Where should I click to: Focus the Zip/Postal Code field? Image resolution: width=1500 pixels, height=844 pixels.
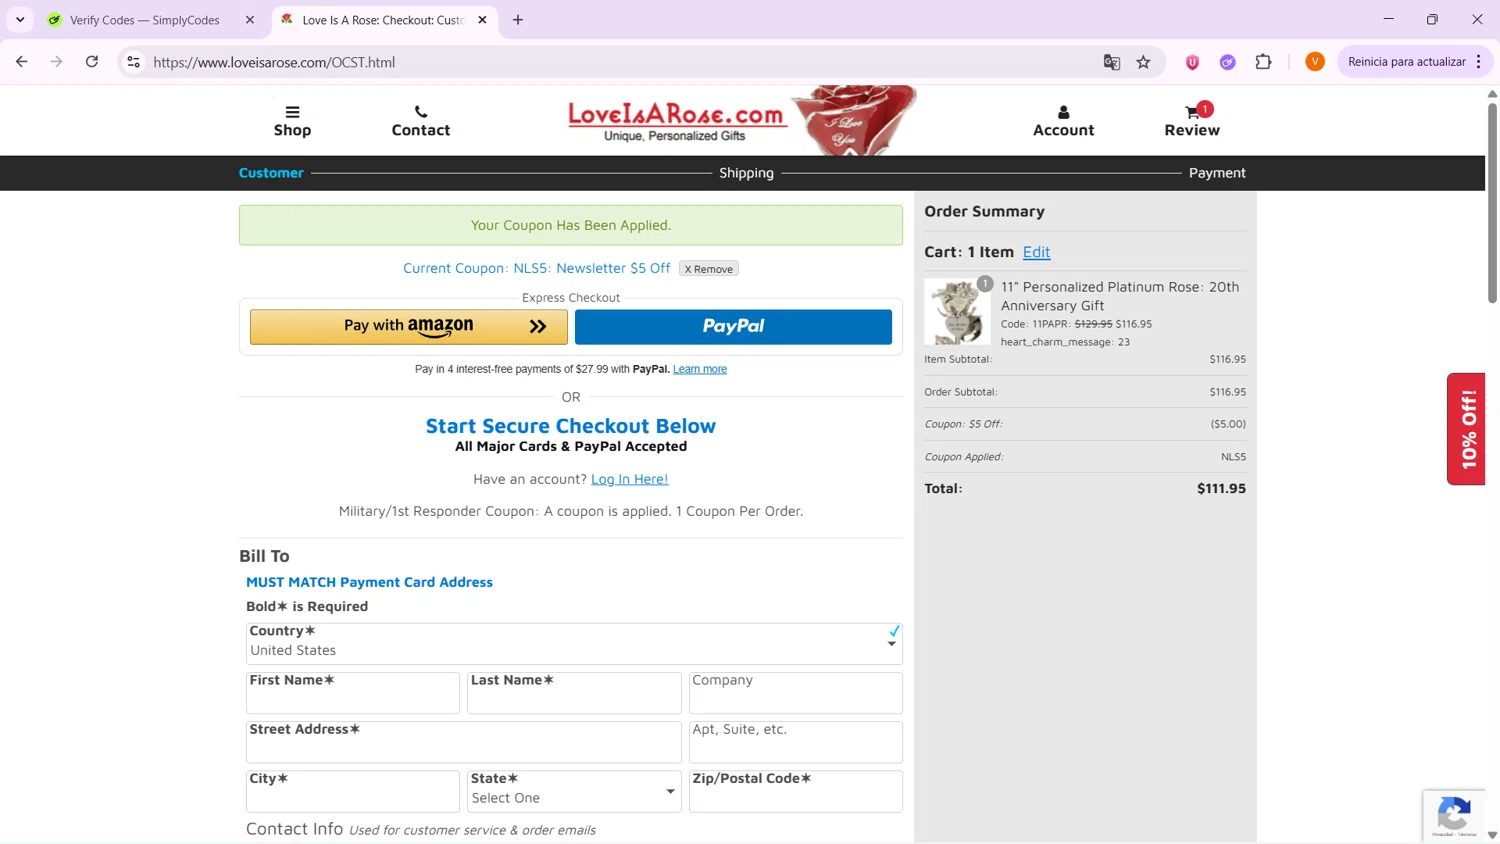point(796,791)
